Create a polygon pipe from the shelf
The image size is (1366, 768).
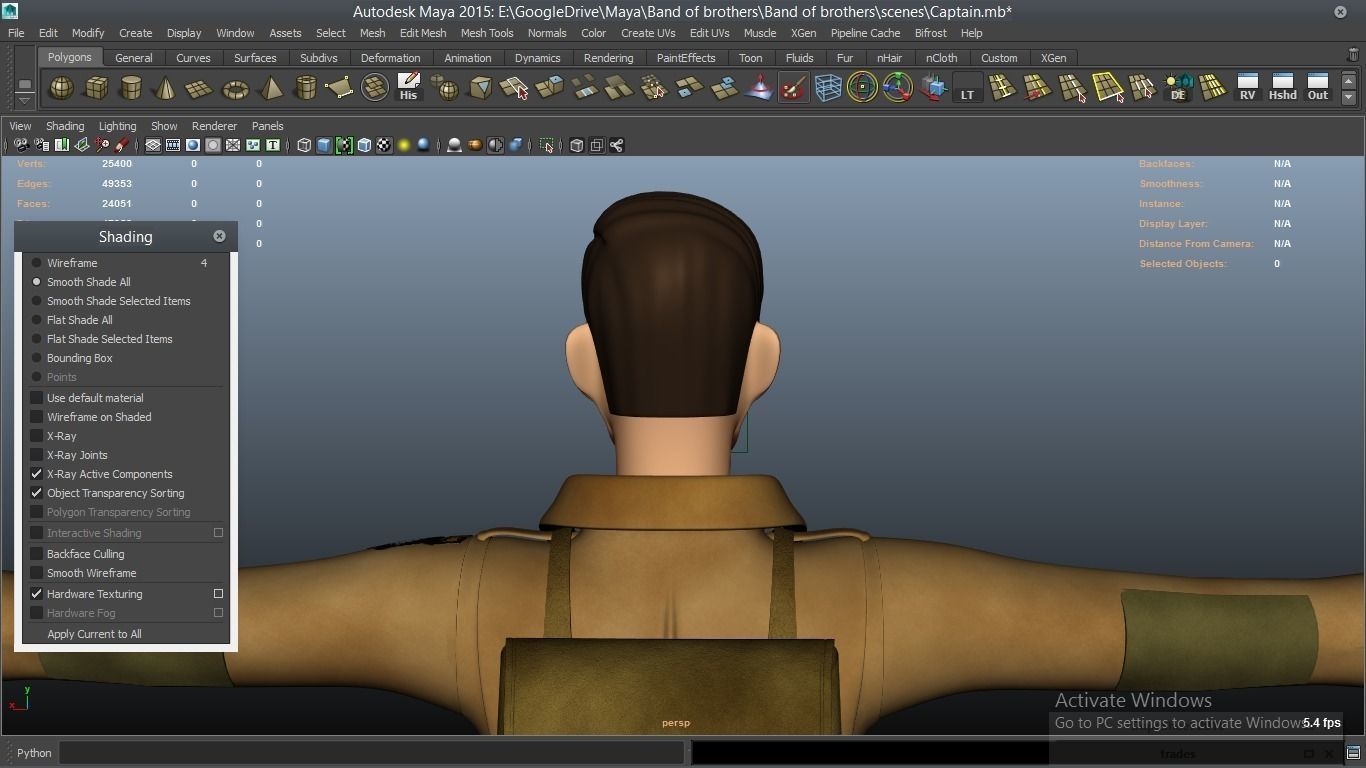[x=305, y=88]
